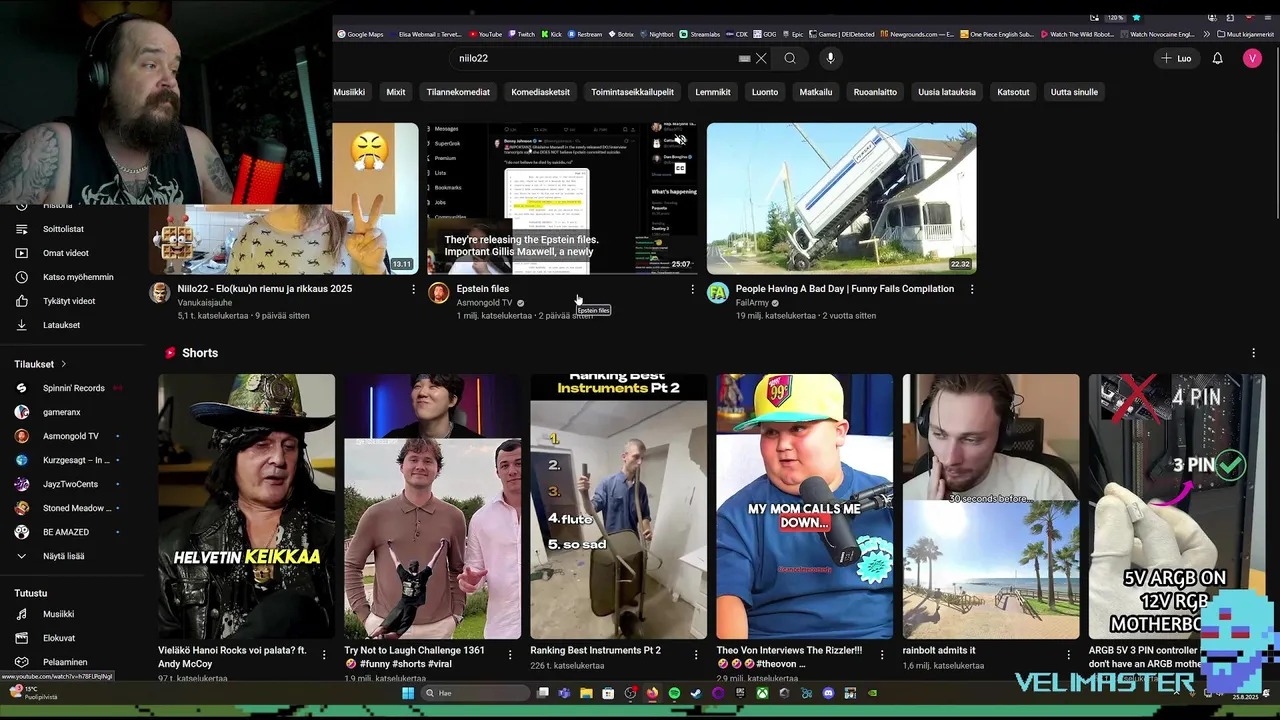
Task: Select the Toimintaseikkailupelit filter chip
Action: click(632, 92)
